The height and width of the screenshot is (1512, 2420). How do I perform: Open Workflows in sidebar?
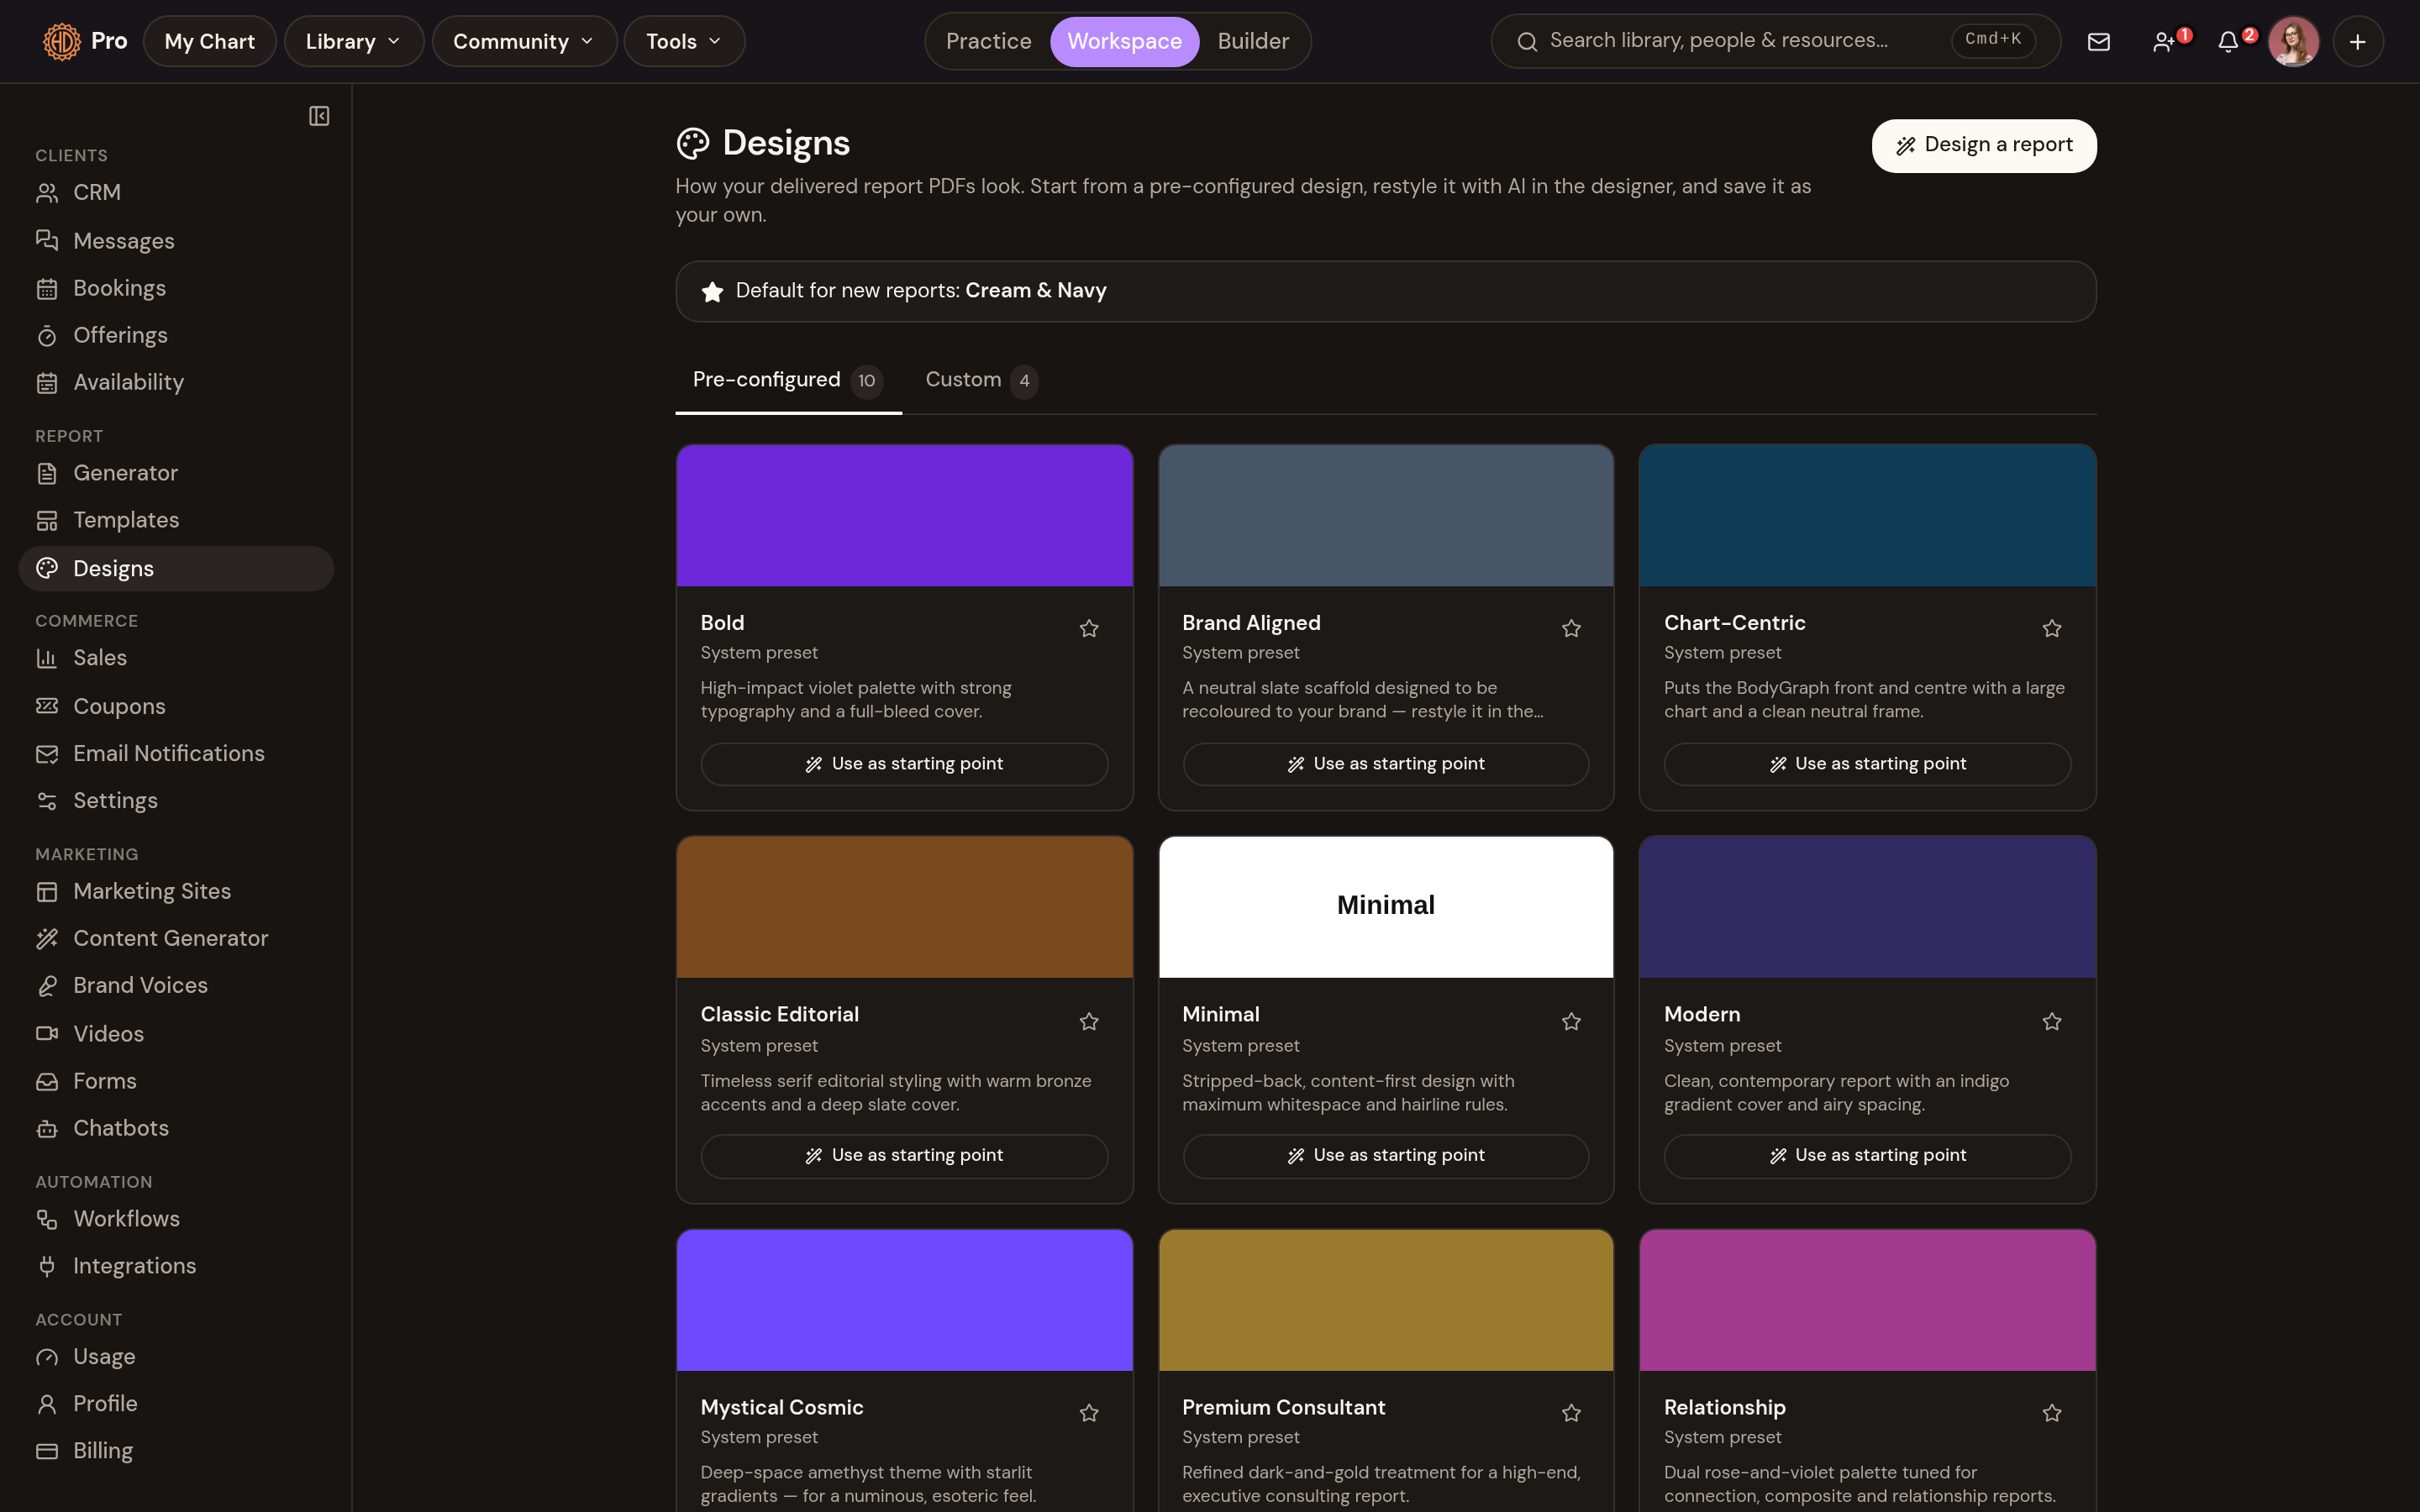point(176,1219)
